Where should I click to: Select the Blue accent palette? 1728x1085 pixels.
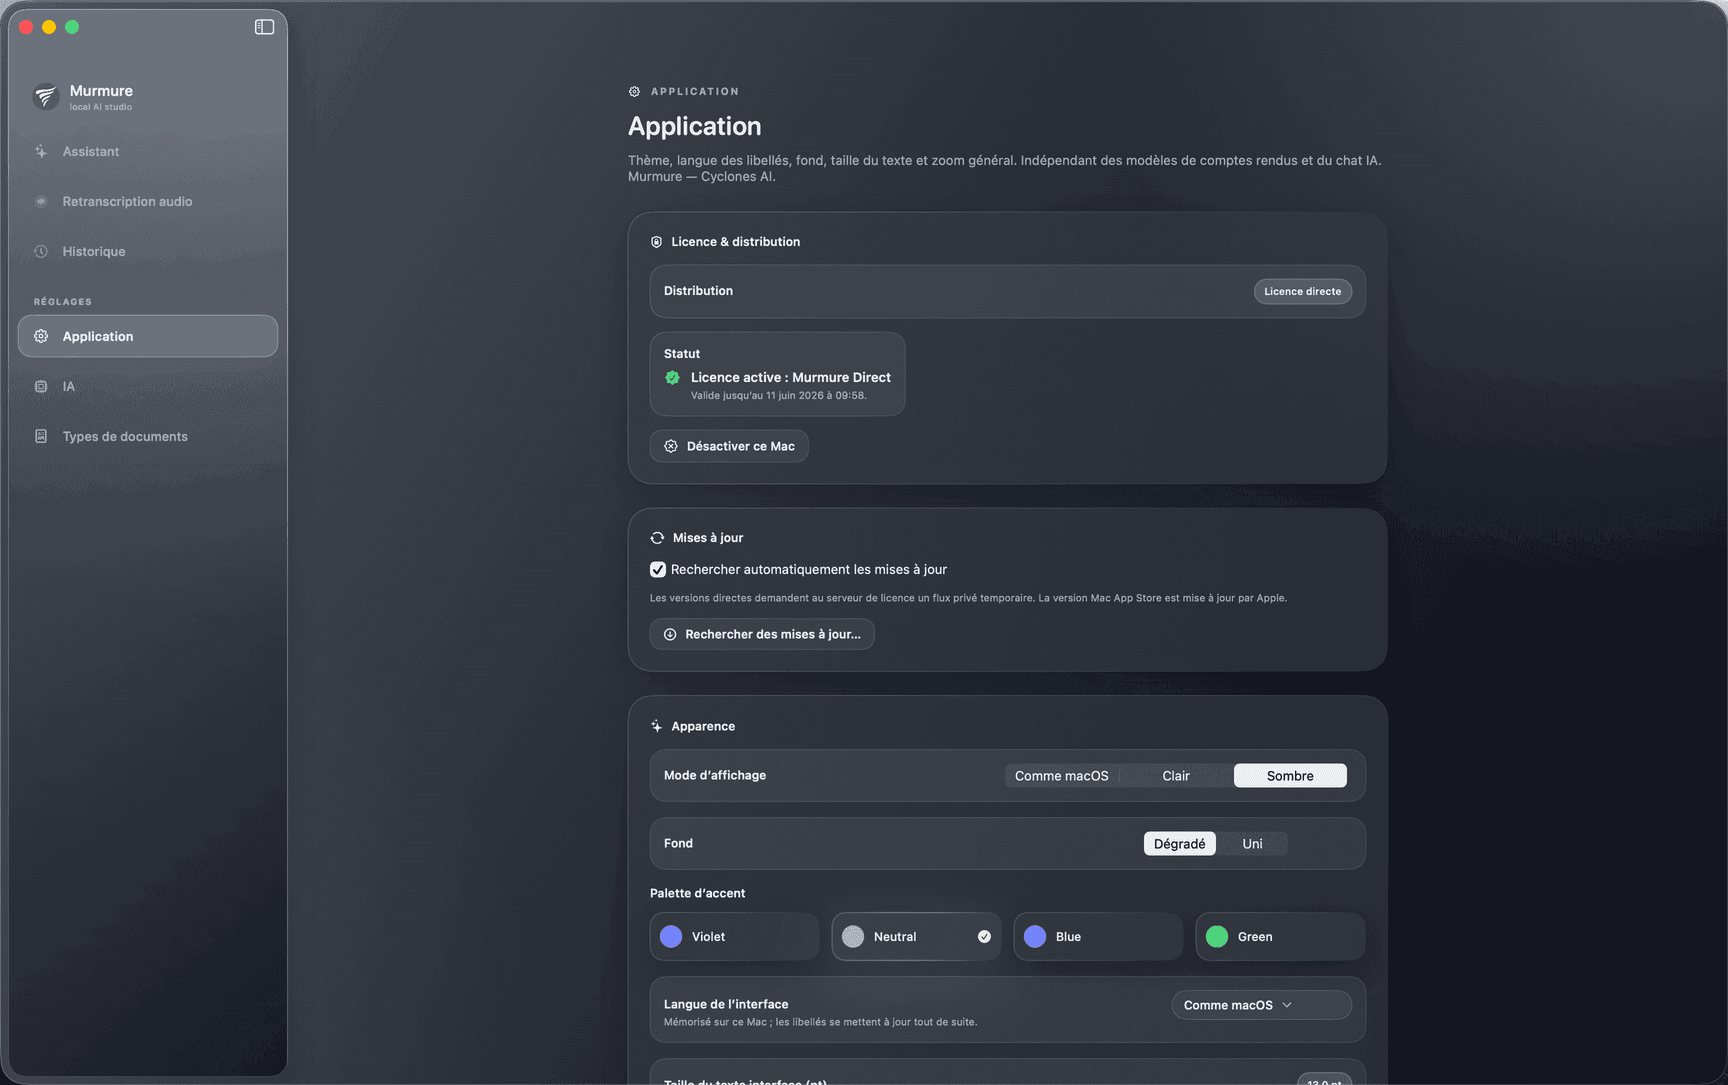tap(1098, 937)
